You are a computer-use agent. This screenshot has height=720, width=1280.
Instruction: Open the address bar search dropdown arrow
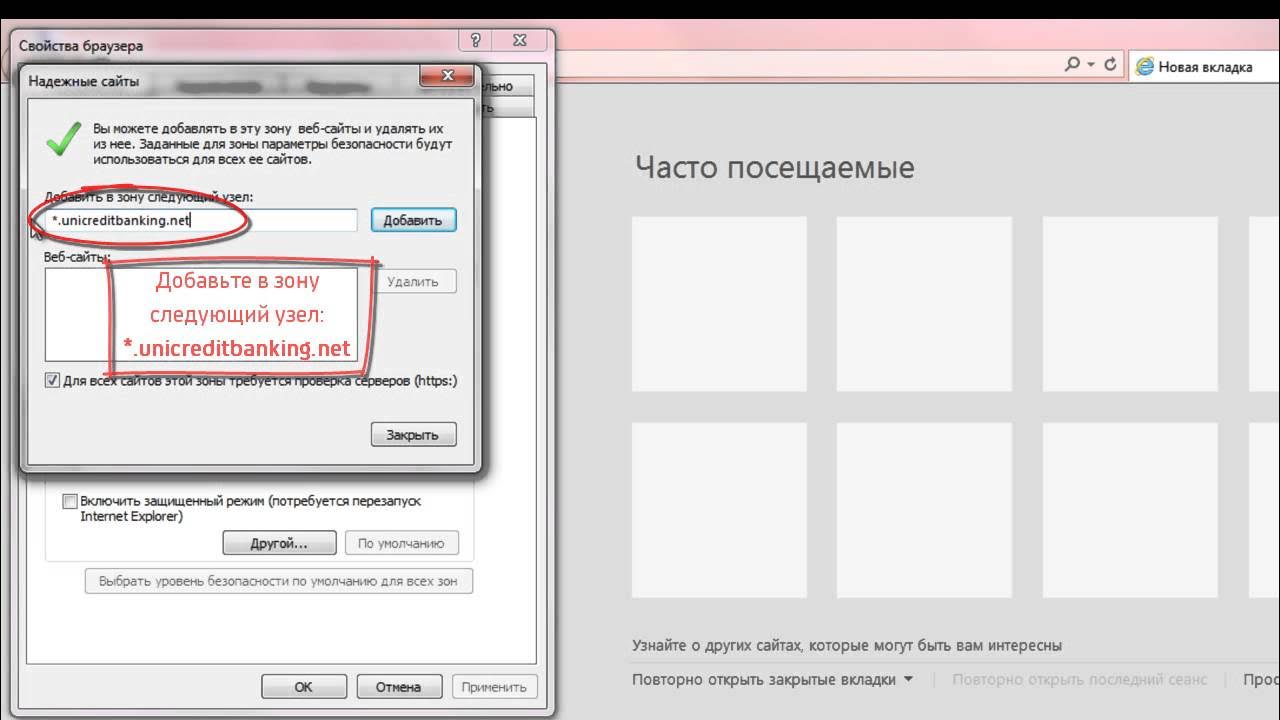pyautogui.click(x=1091, y=65)
